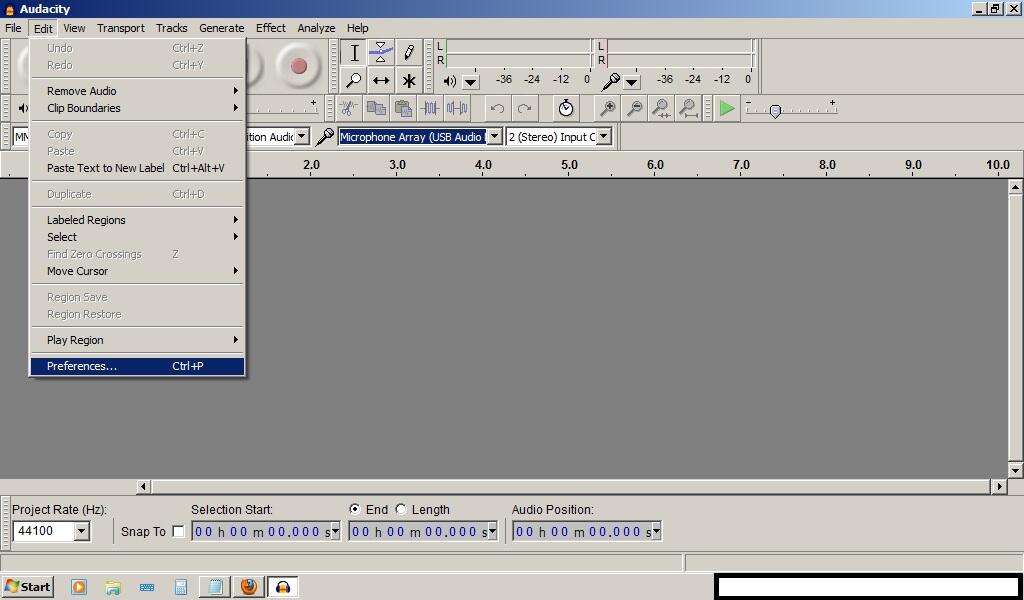
Task: Open the Move Cursor submenu
Action: (x=137, y=271)
